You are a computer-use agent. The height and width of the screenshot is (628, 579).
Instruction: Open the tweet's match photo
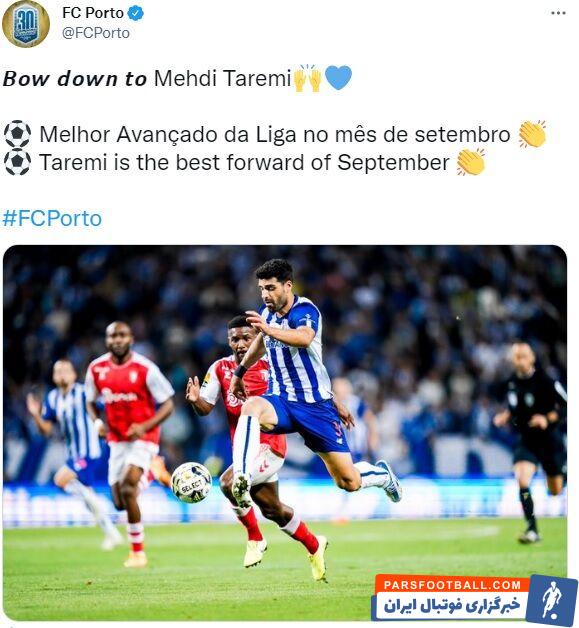pyautogui.click(x=285, y=433)
